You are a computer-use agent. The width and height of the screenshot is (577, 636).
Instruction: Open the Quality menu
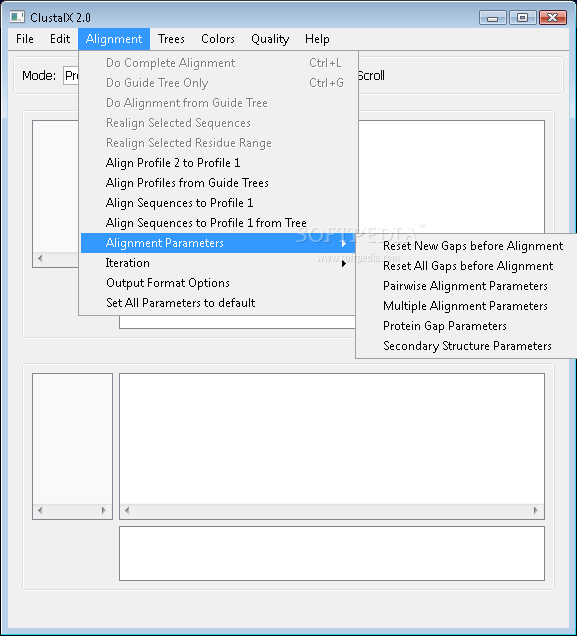click(270, 39)
